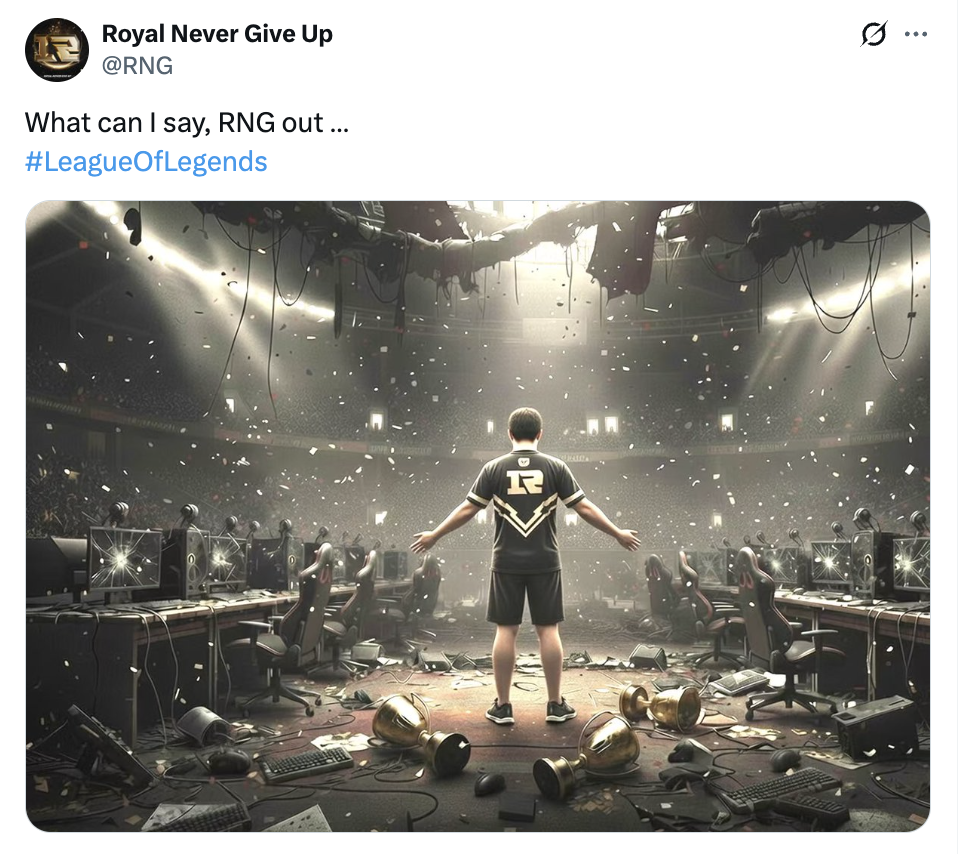Screen dimensions: 958x854
Task: Click the leftmost fallen gold trophy
Action: tap(419, 731)
